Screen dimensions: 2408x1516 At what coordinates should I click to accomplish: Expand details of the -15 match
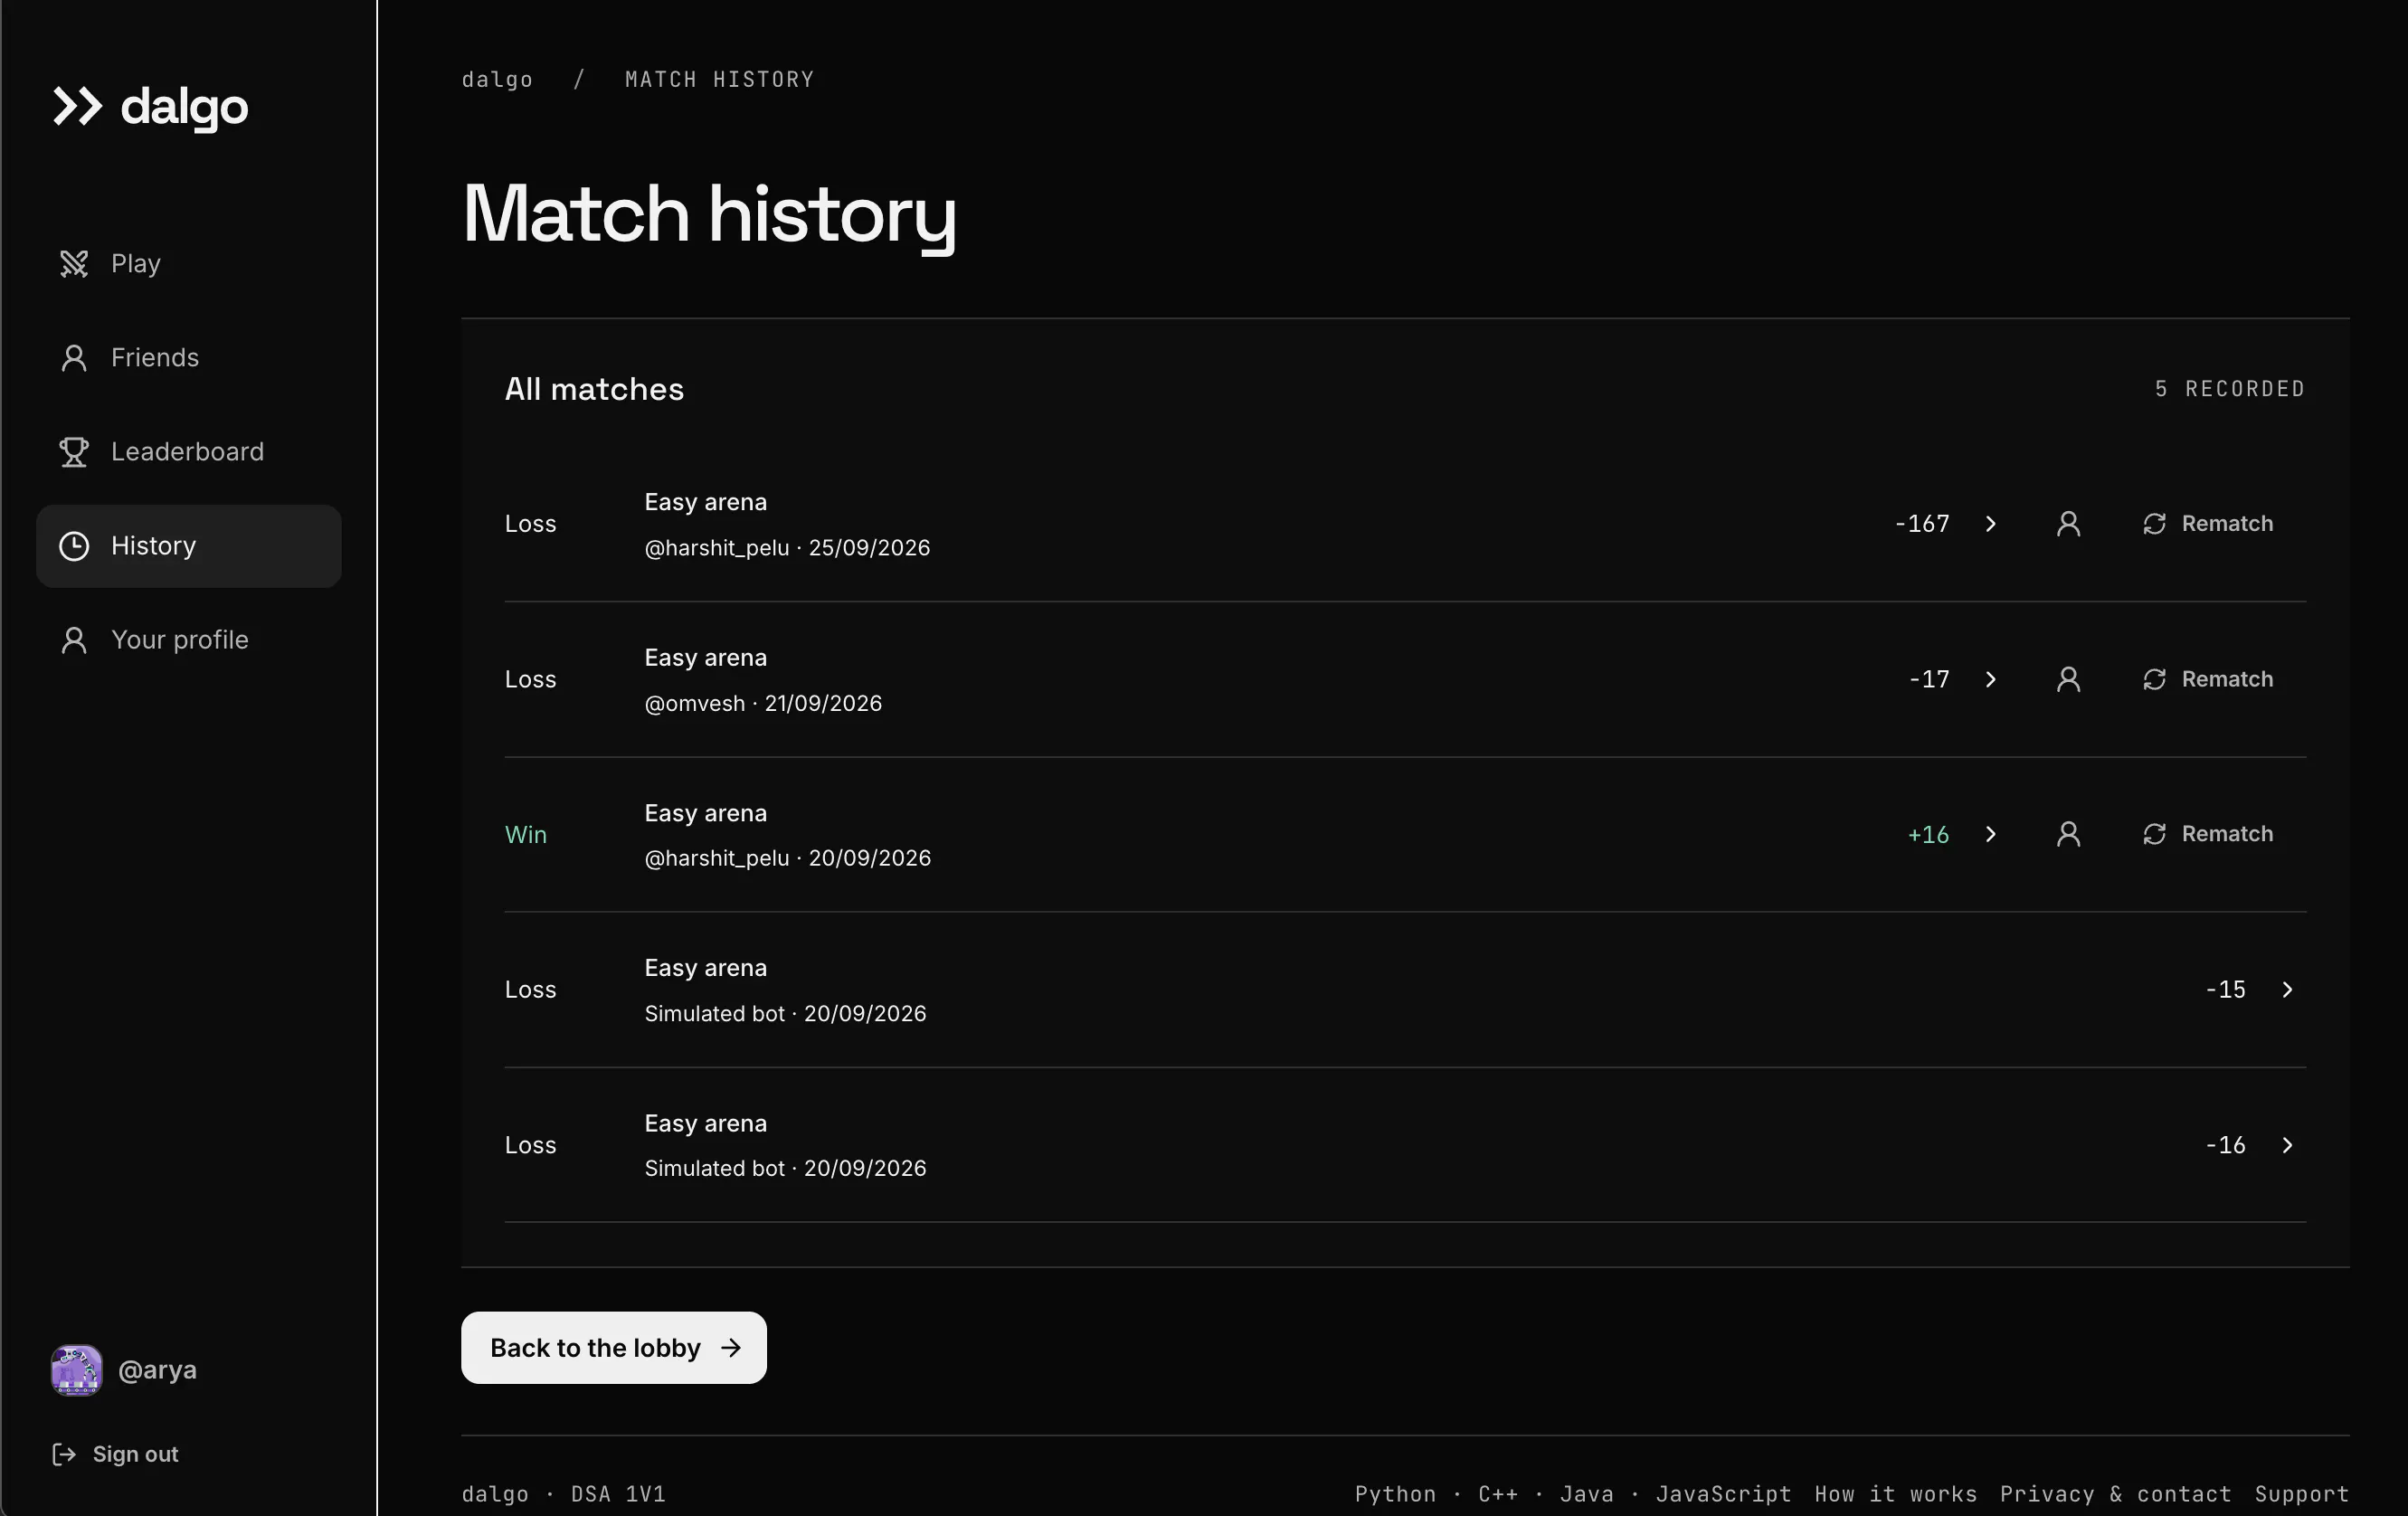coord(2287,989)
